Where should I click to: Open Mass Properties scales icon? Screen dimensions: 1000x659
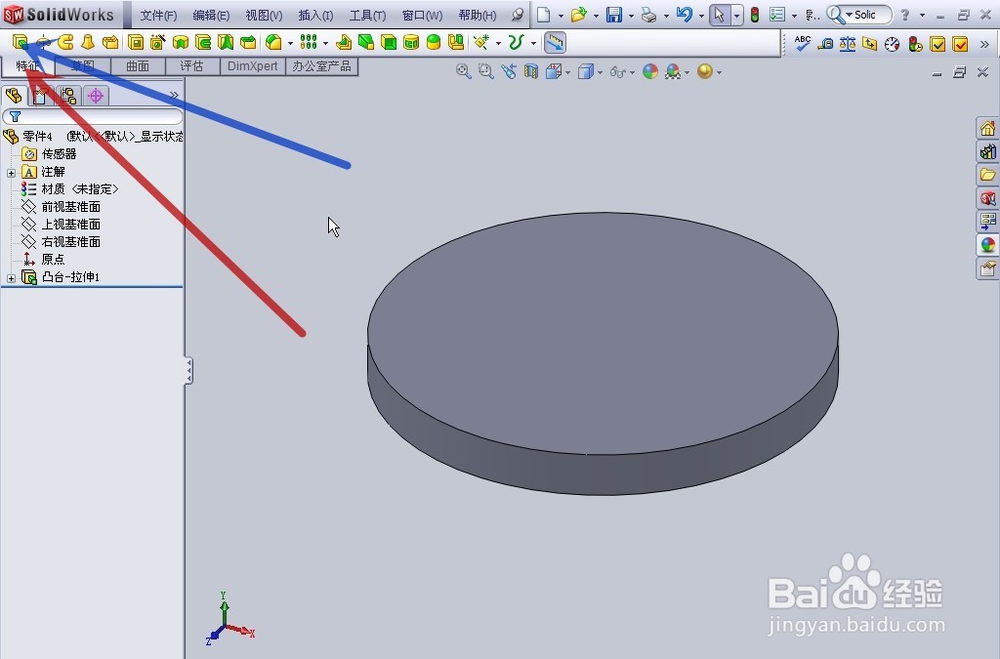(847, 43)
